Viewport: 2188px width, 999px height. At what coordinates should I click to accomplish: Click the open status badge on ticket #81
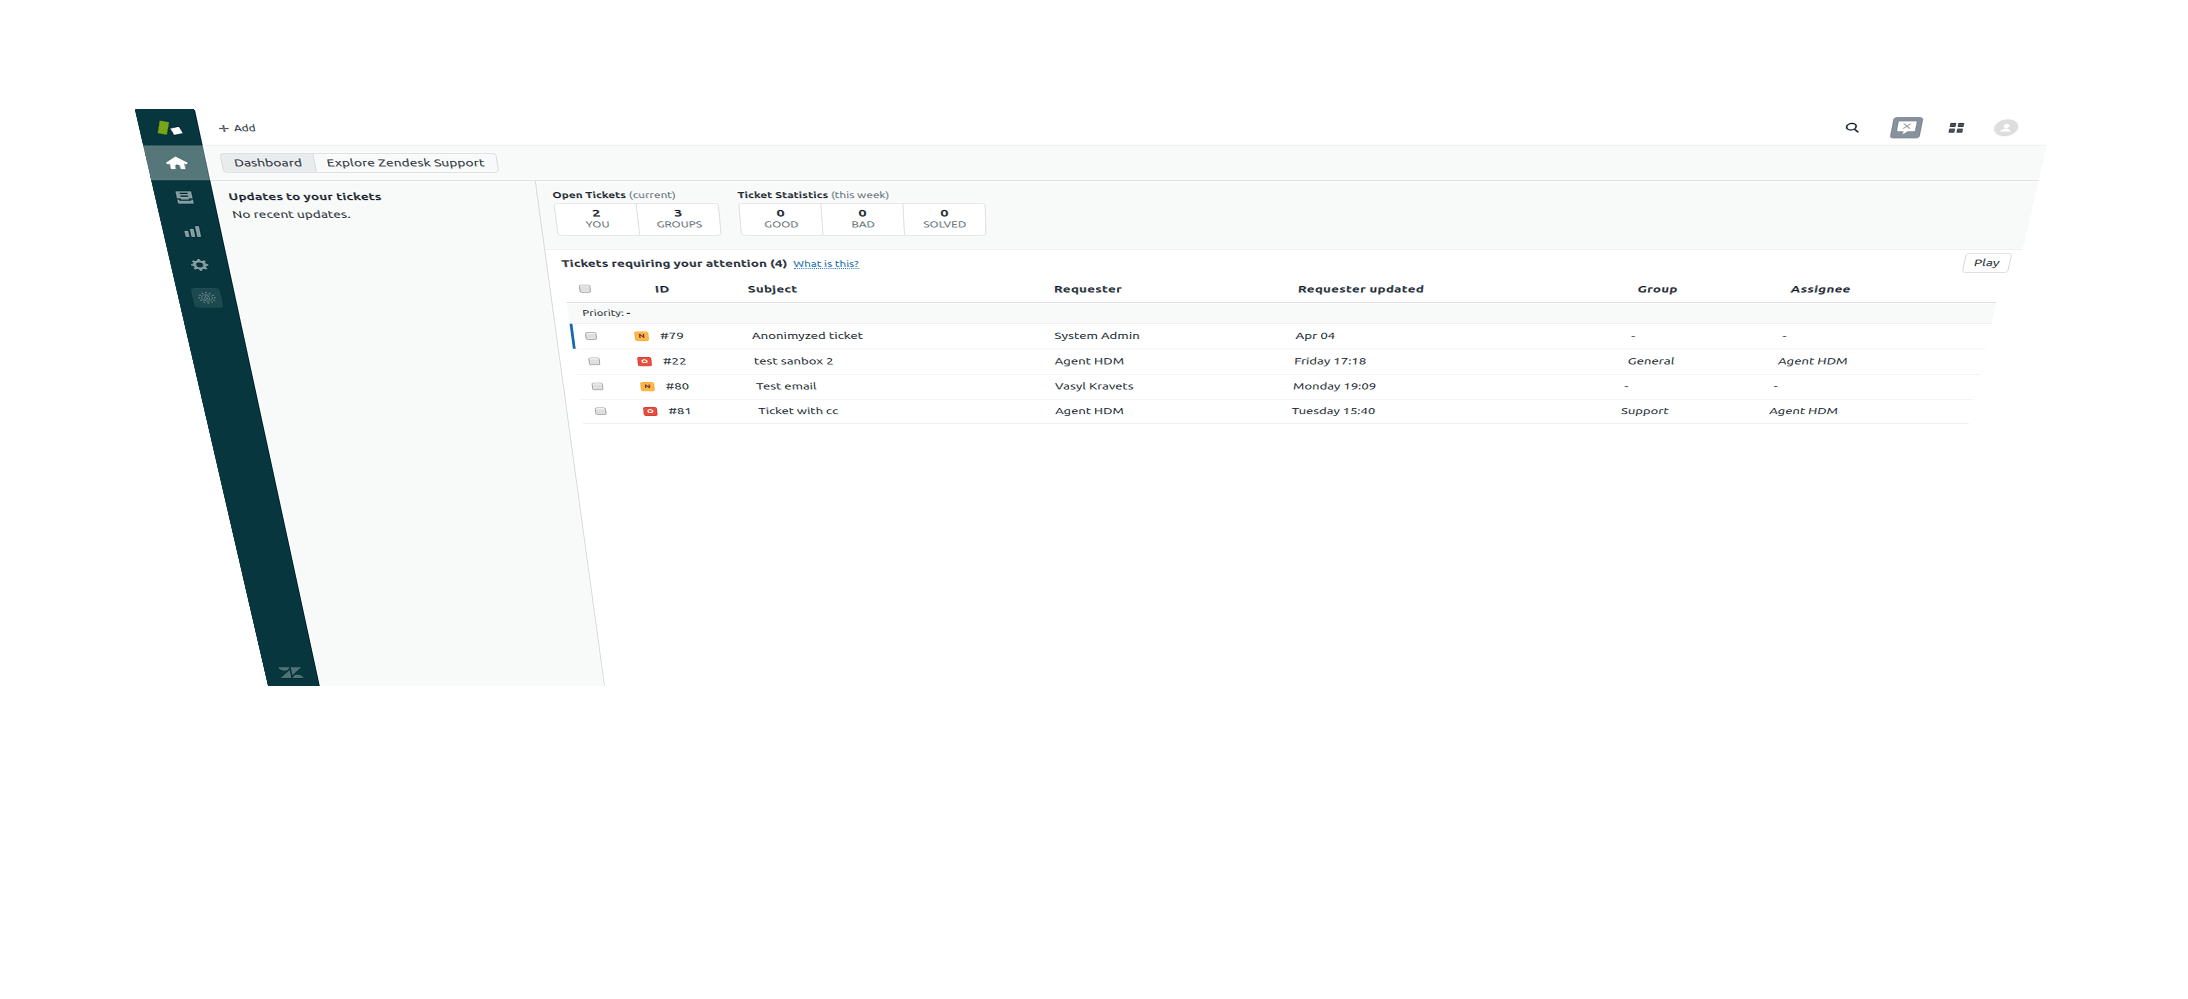tap(650, 411)
